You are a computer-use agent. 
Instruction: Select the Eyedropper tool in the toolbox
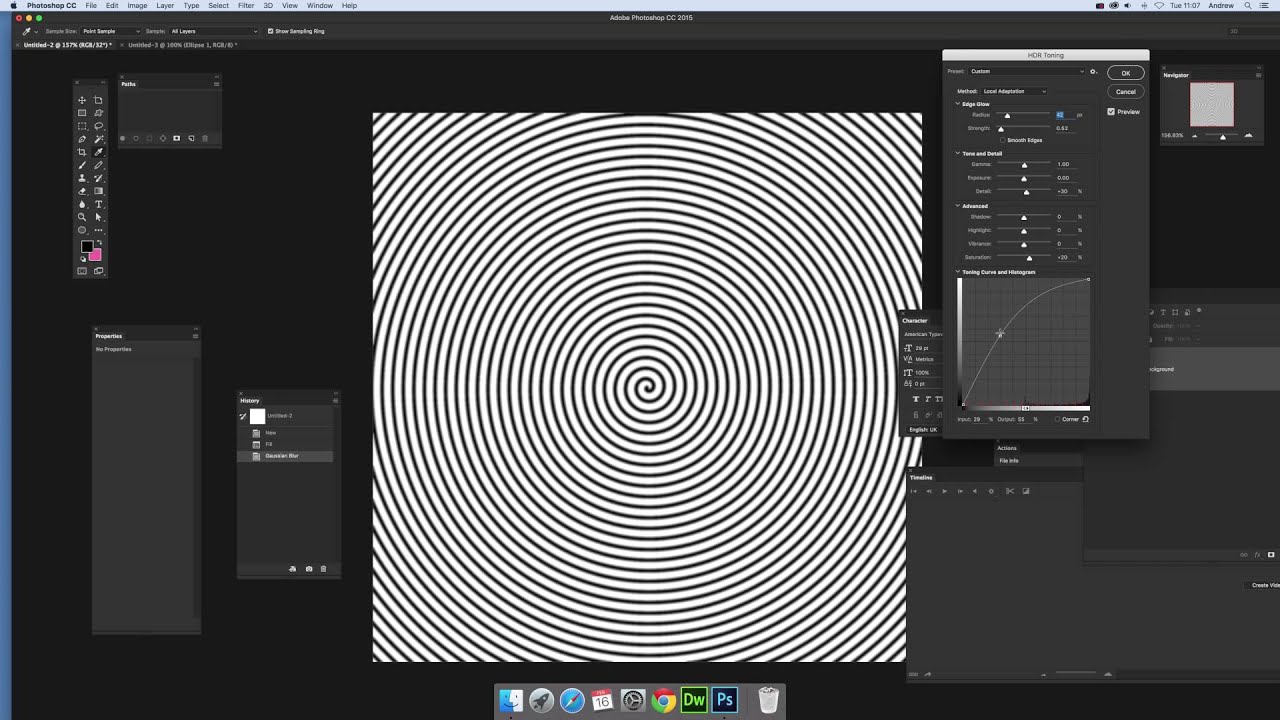click(98, 152)
